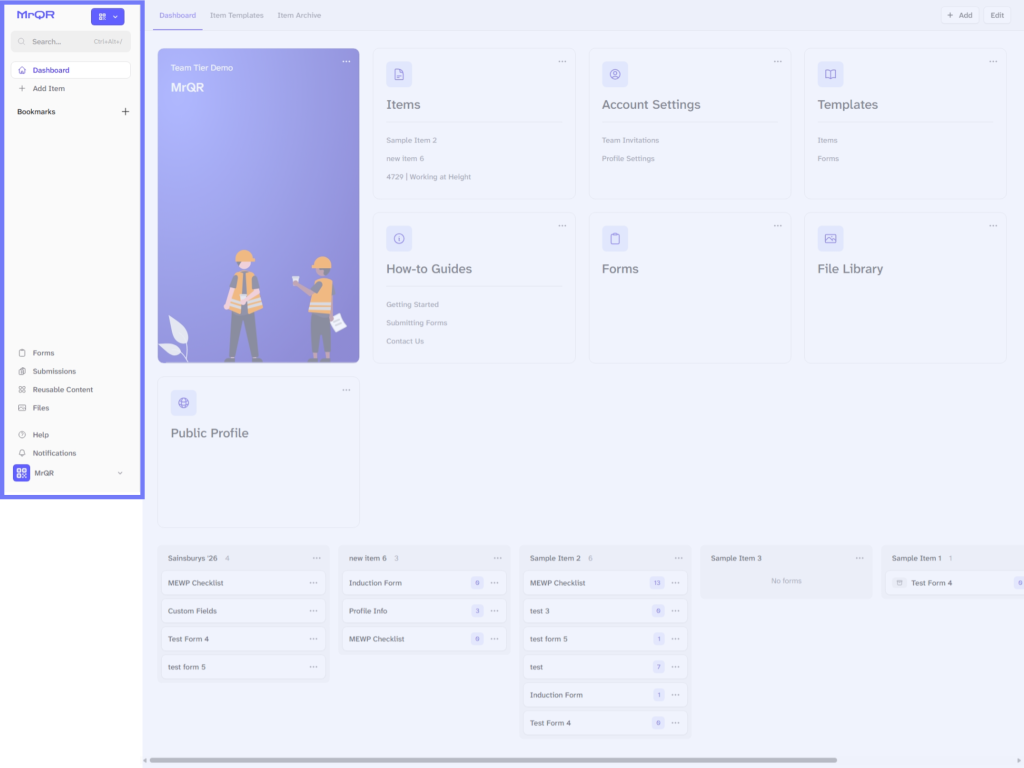Click the How-to Guides info icon
This screenshot has width=1024, height=768.
click(x=399, y=238)
